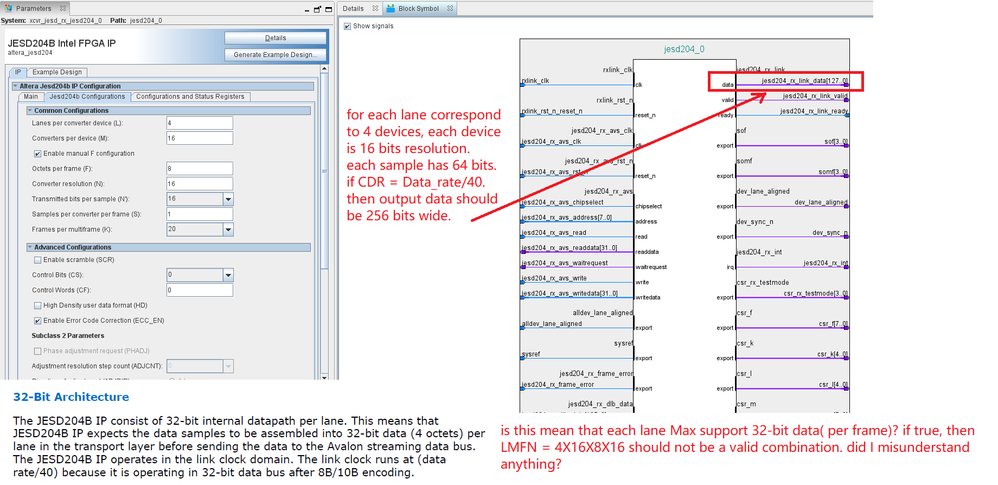This screenshot has width=998, height=485.
Task: Select the jesd204_rx_avs_writedata[31..0] signal
Action: [569, 293]
